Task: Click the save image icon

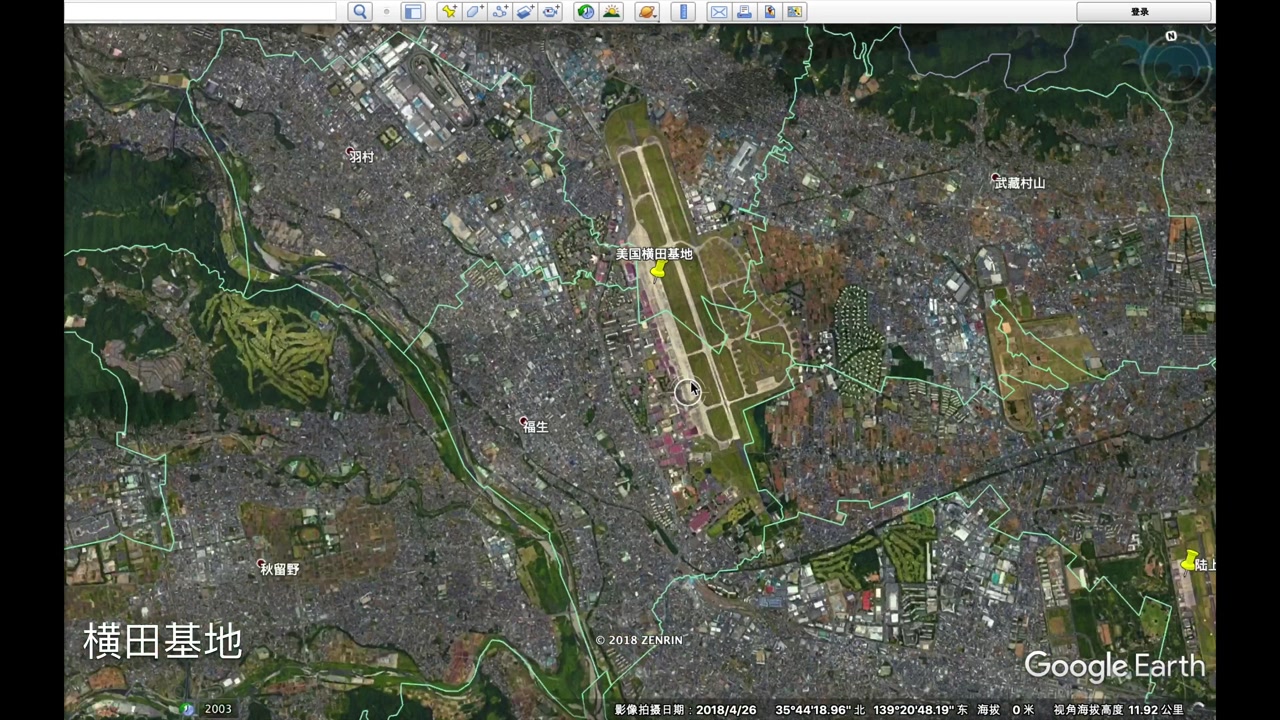Action: 769,12
